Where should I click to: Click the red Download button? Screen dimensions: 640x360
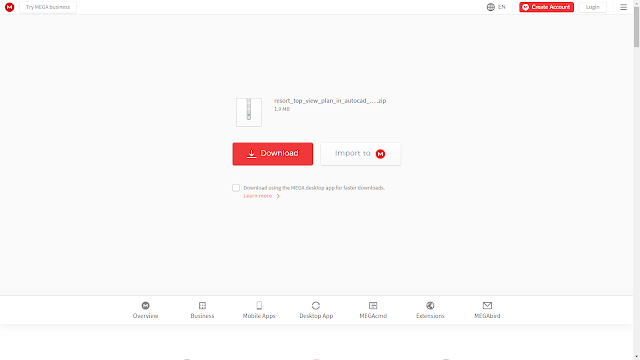pos(273,154)
